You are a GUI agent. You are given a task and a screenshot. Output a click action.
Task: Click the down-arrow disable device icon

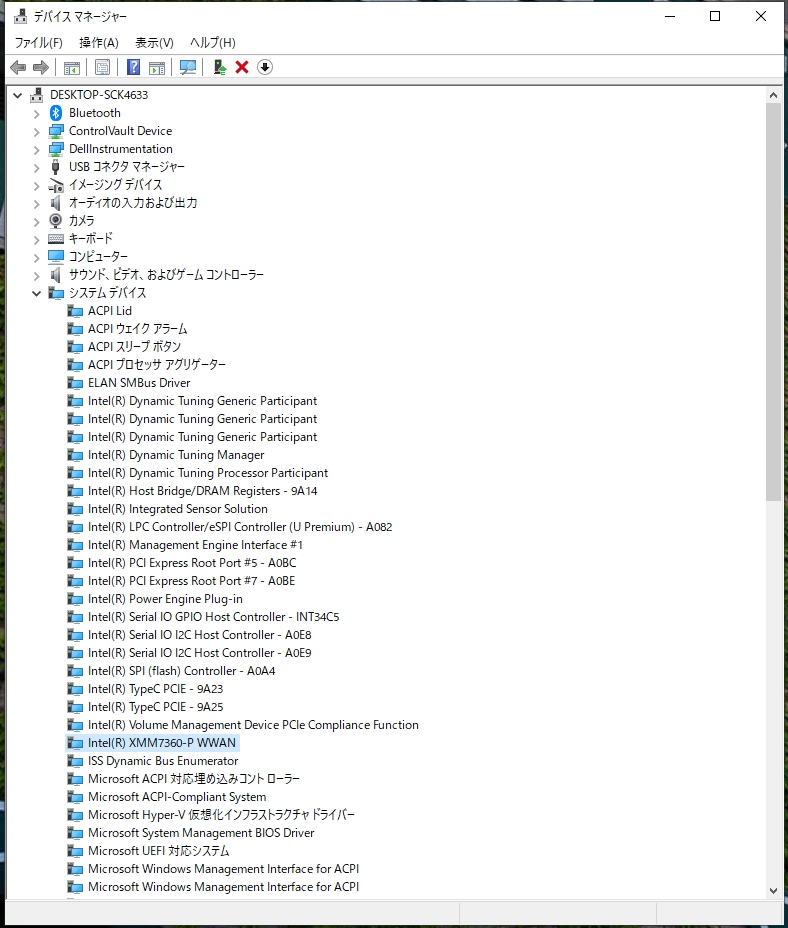(x=265, y=67)
